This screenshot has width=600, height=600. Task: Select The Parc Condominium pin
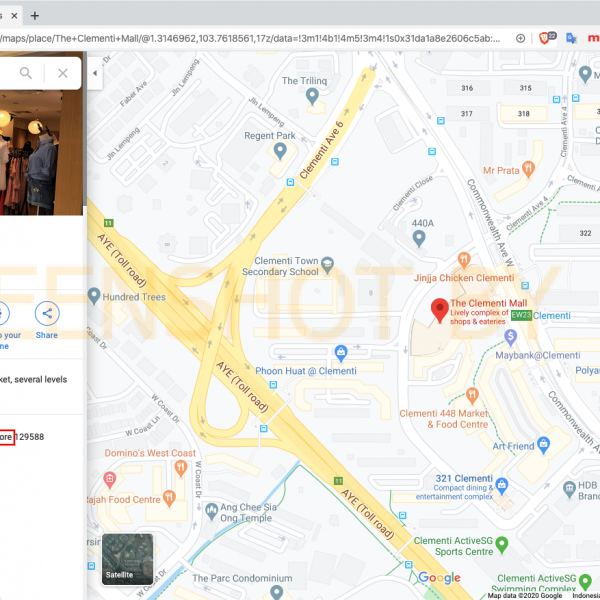[x=276, y=592]
